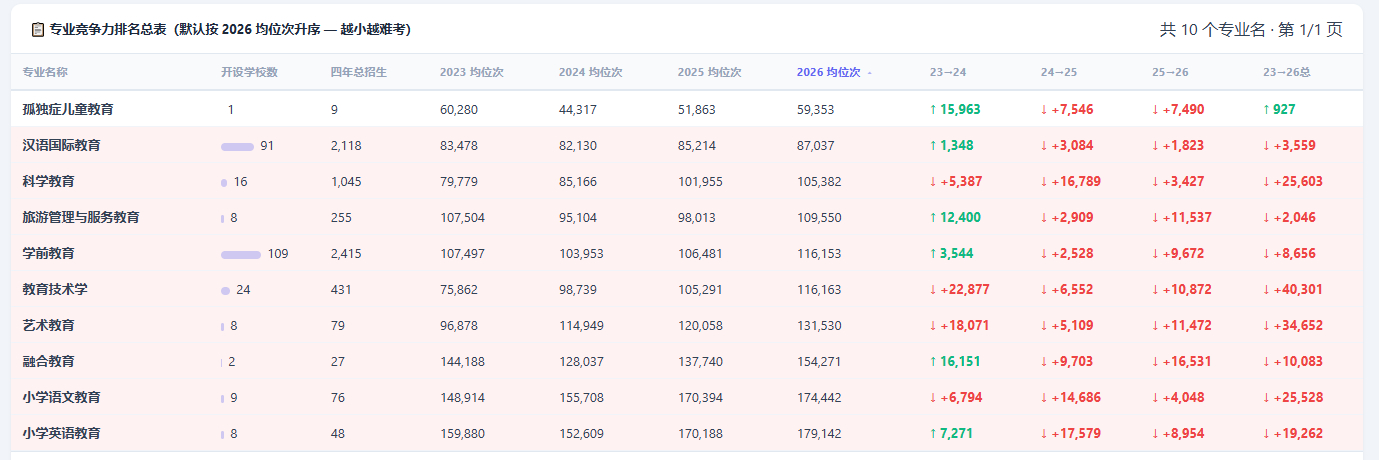Open the 教育技术学 major row
Screen dimensions: 1379x460
coord(687,289)
